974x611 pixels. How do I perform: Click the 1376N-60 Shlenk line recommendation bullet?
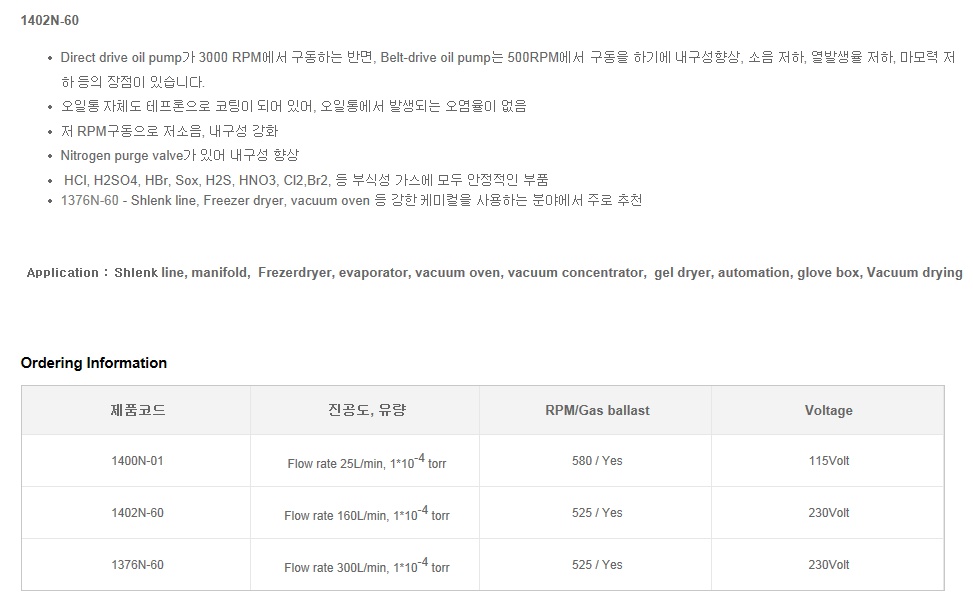pyautogui.click(x=352, y=201)
